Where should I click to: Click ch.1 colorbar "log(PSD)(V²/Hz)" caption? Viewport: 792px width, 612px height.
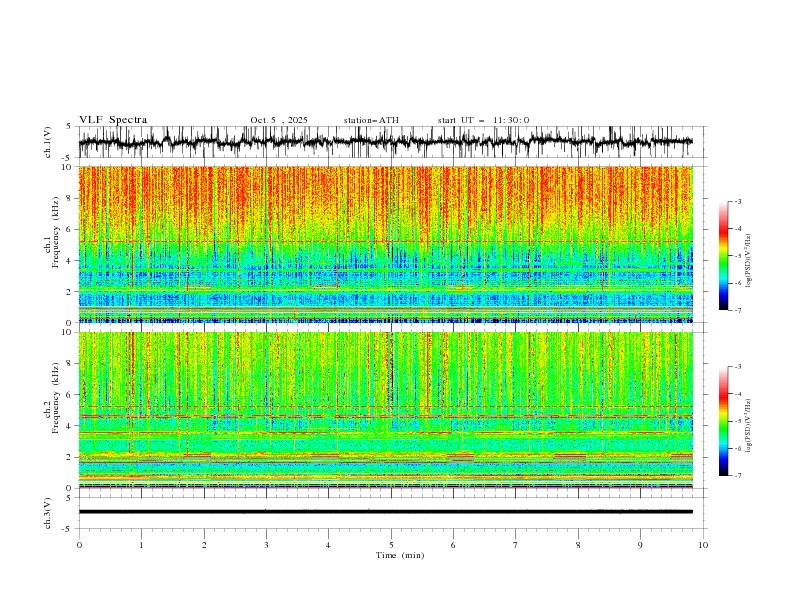point(749,261)
